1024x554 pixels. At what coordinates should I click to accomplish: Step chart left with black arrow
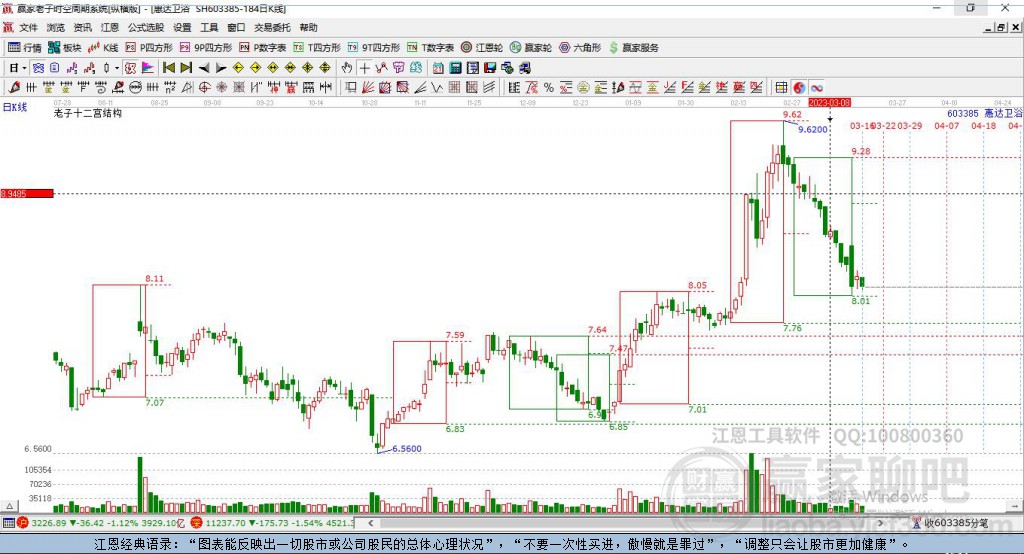coord(204,68)
